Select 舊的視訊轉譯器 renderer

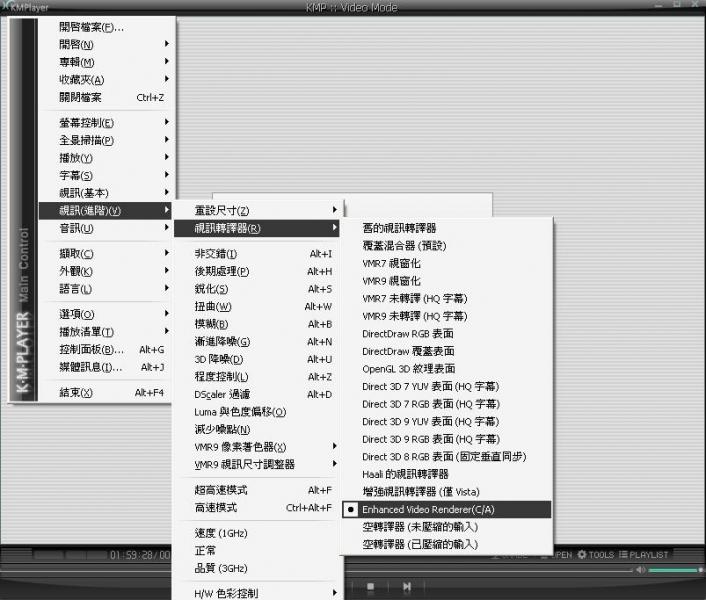[x=446, y=228]
